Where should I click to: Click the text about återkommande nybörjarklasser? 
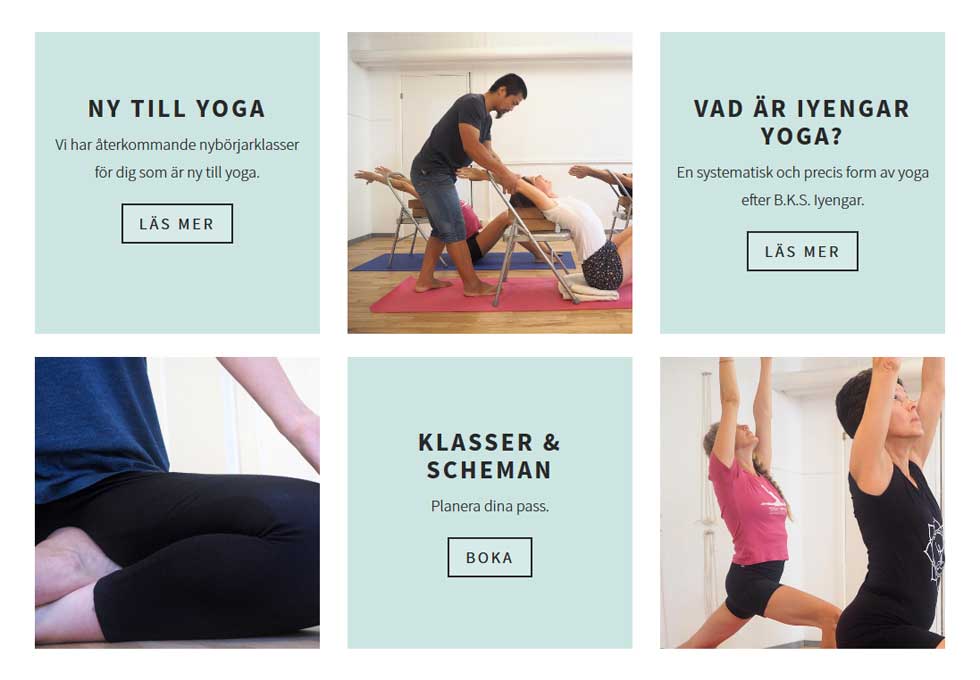[x=177, y=158]
